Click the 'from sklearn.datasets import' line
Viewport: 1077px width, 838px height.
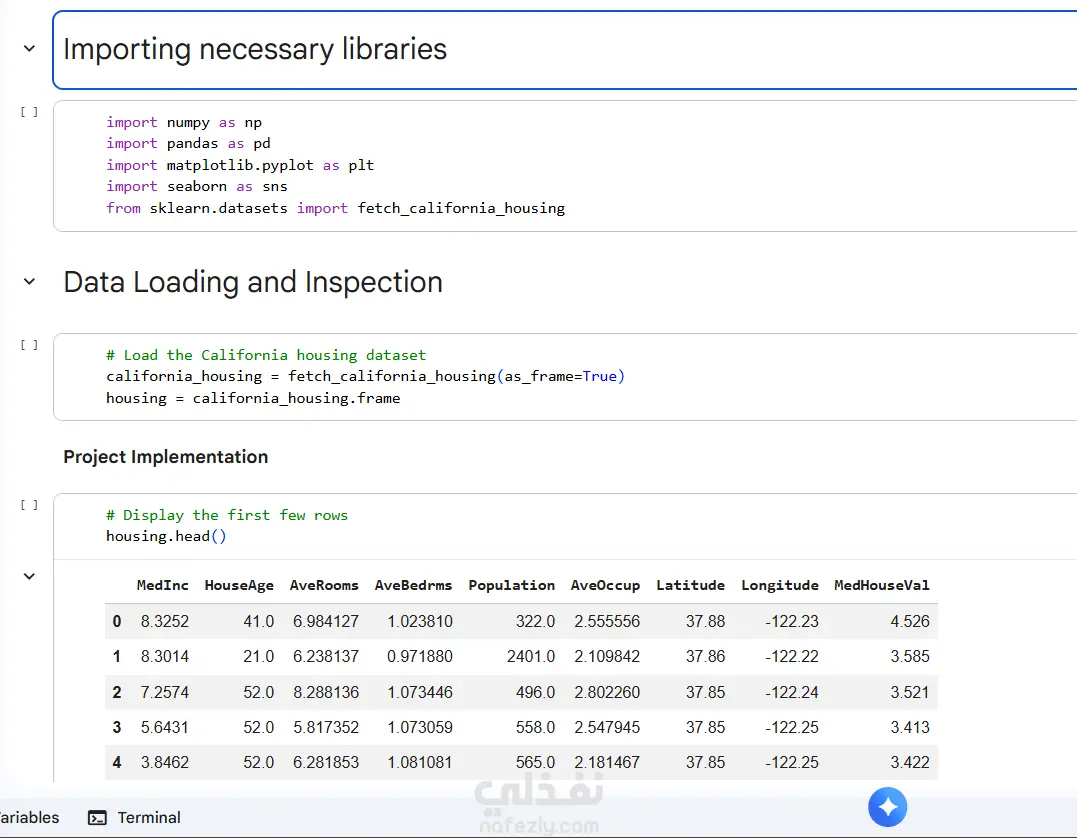[335, 208]
